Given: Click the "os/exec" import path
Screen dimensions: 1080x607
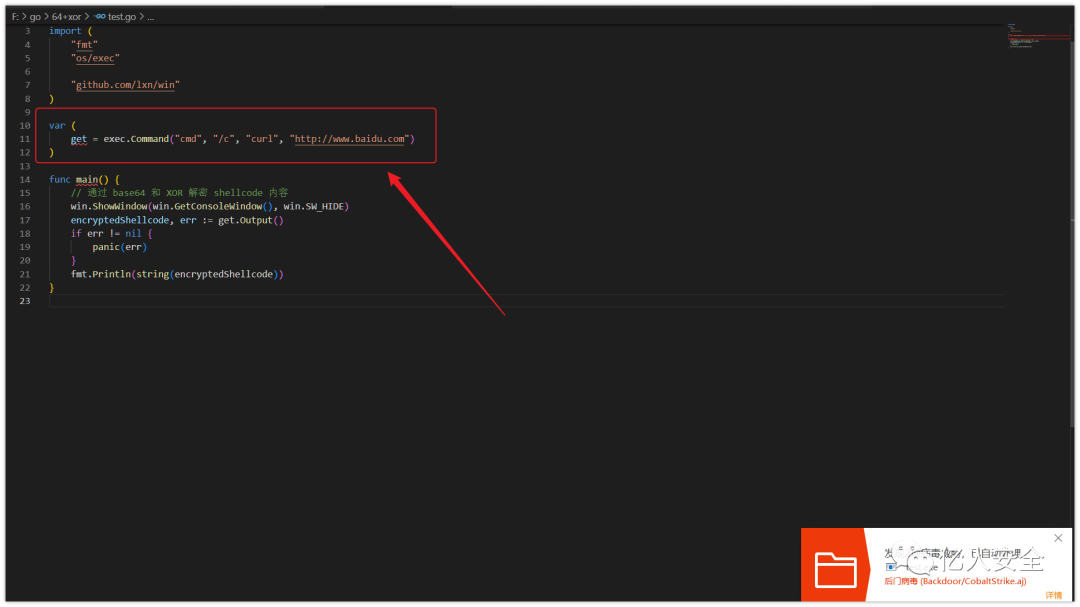Looking at the screenshot, I should (95, 58).
